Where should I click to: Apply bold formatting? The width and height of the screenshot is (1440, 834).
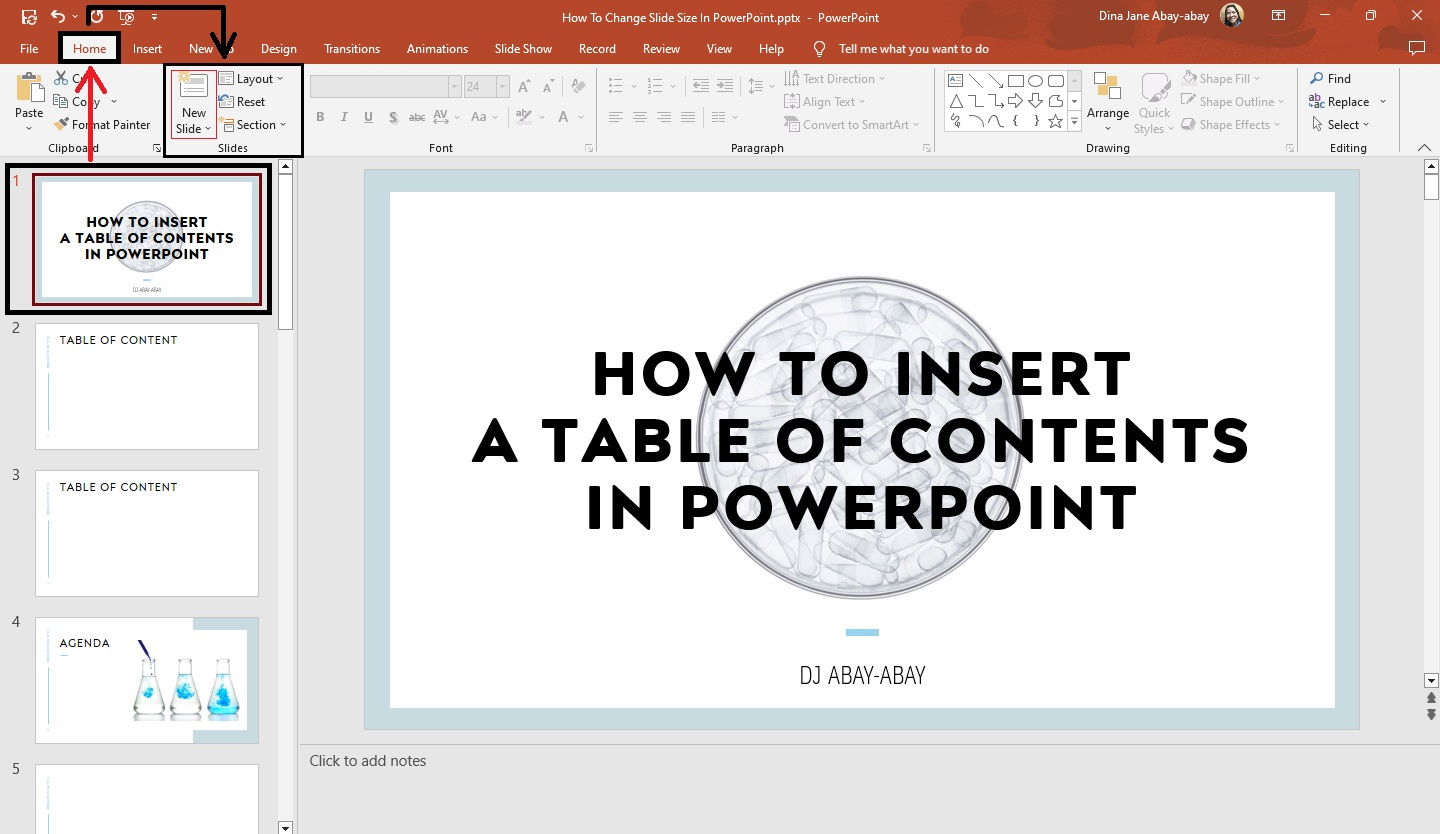click(x=320, y=117)
